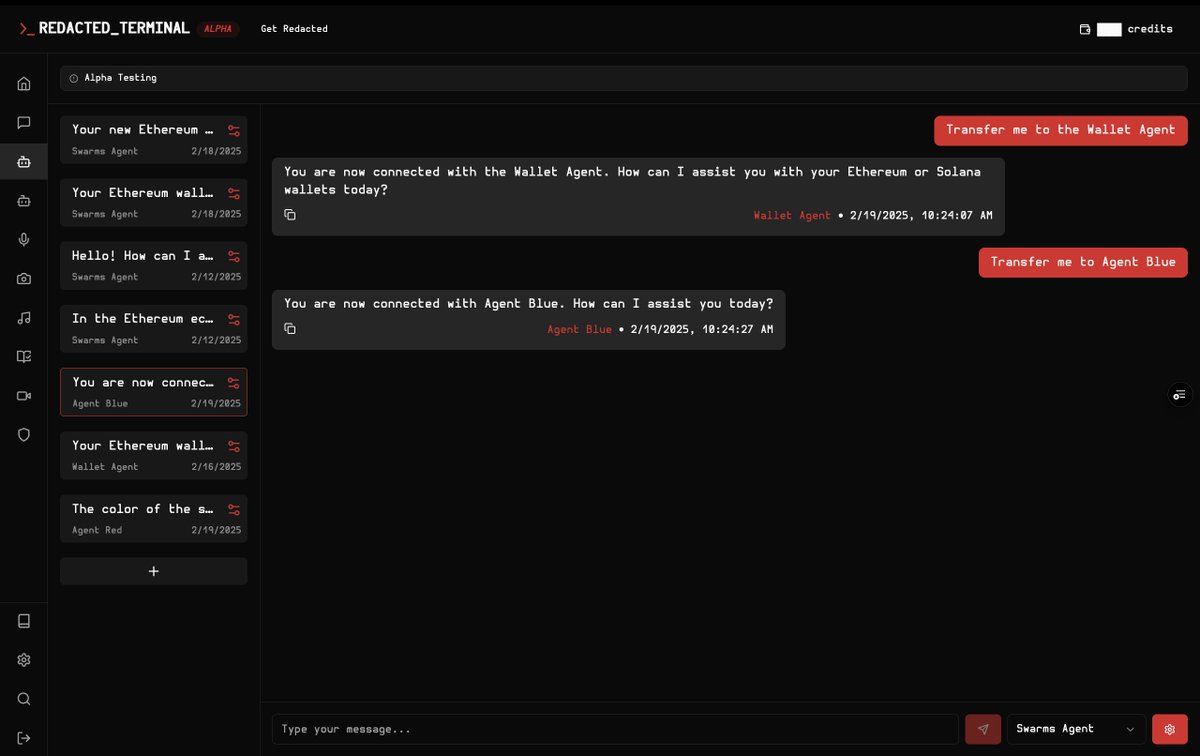Screen dimensions: 1200x756
Task: Click the clock icon beside Alpha Testing
Action: (73, 78)
